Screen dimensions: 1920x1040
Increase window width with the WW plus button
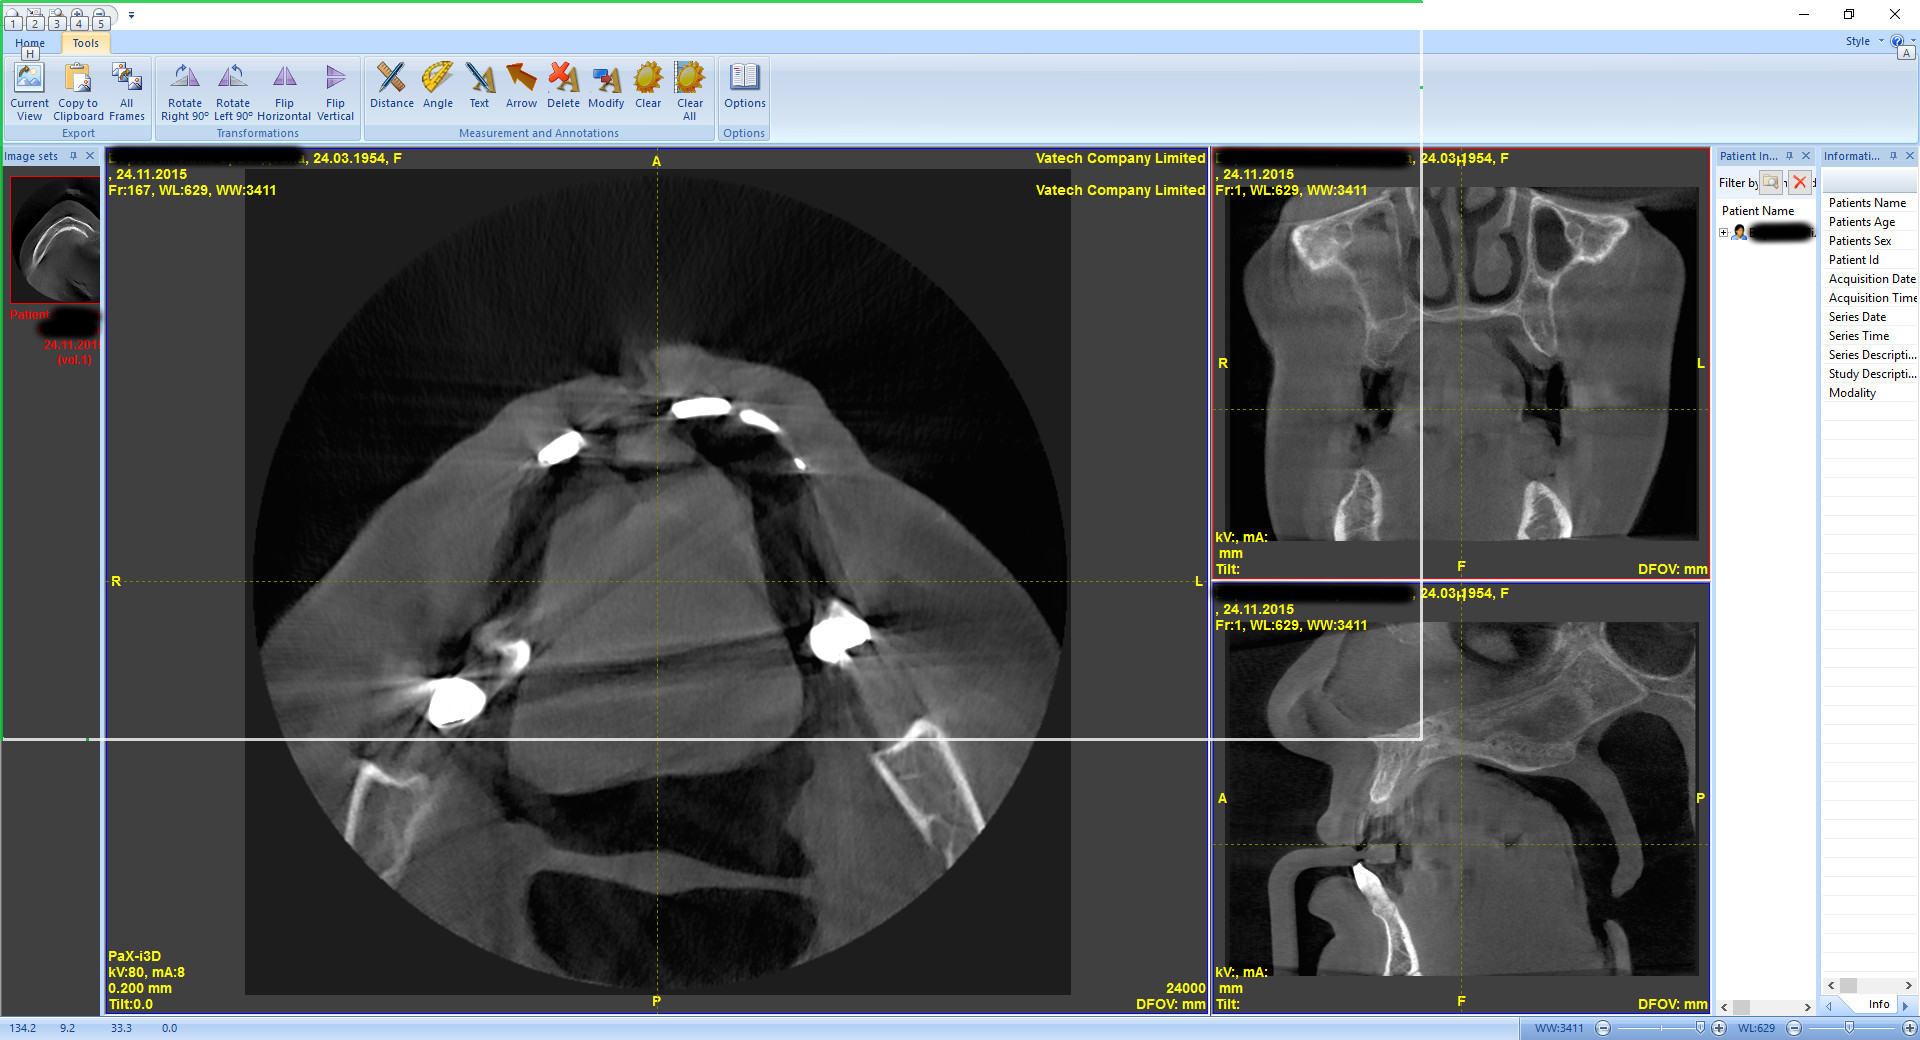point(1719,1028)
